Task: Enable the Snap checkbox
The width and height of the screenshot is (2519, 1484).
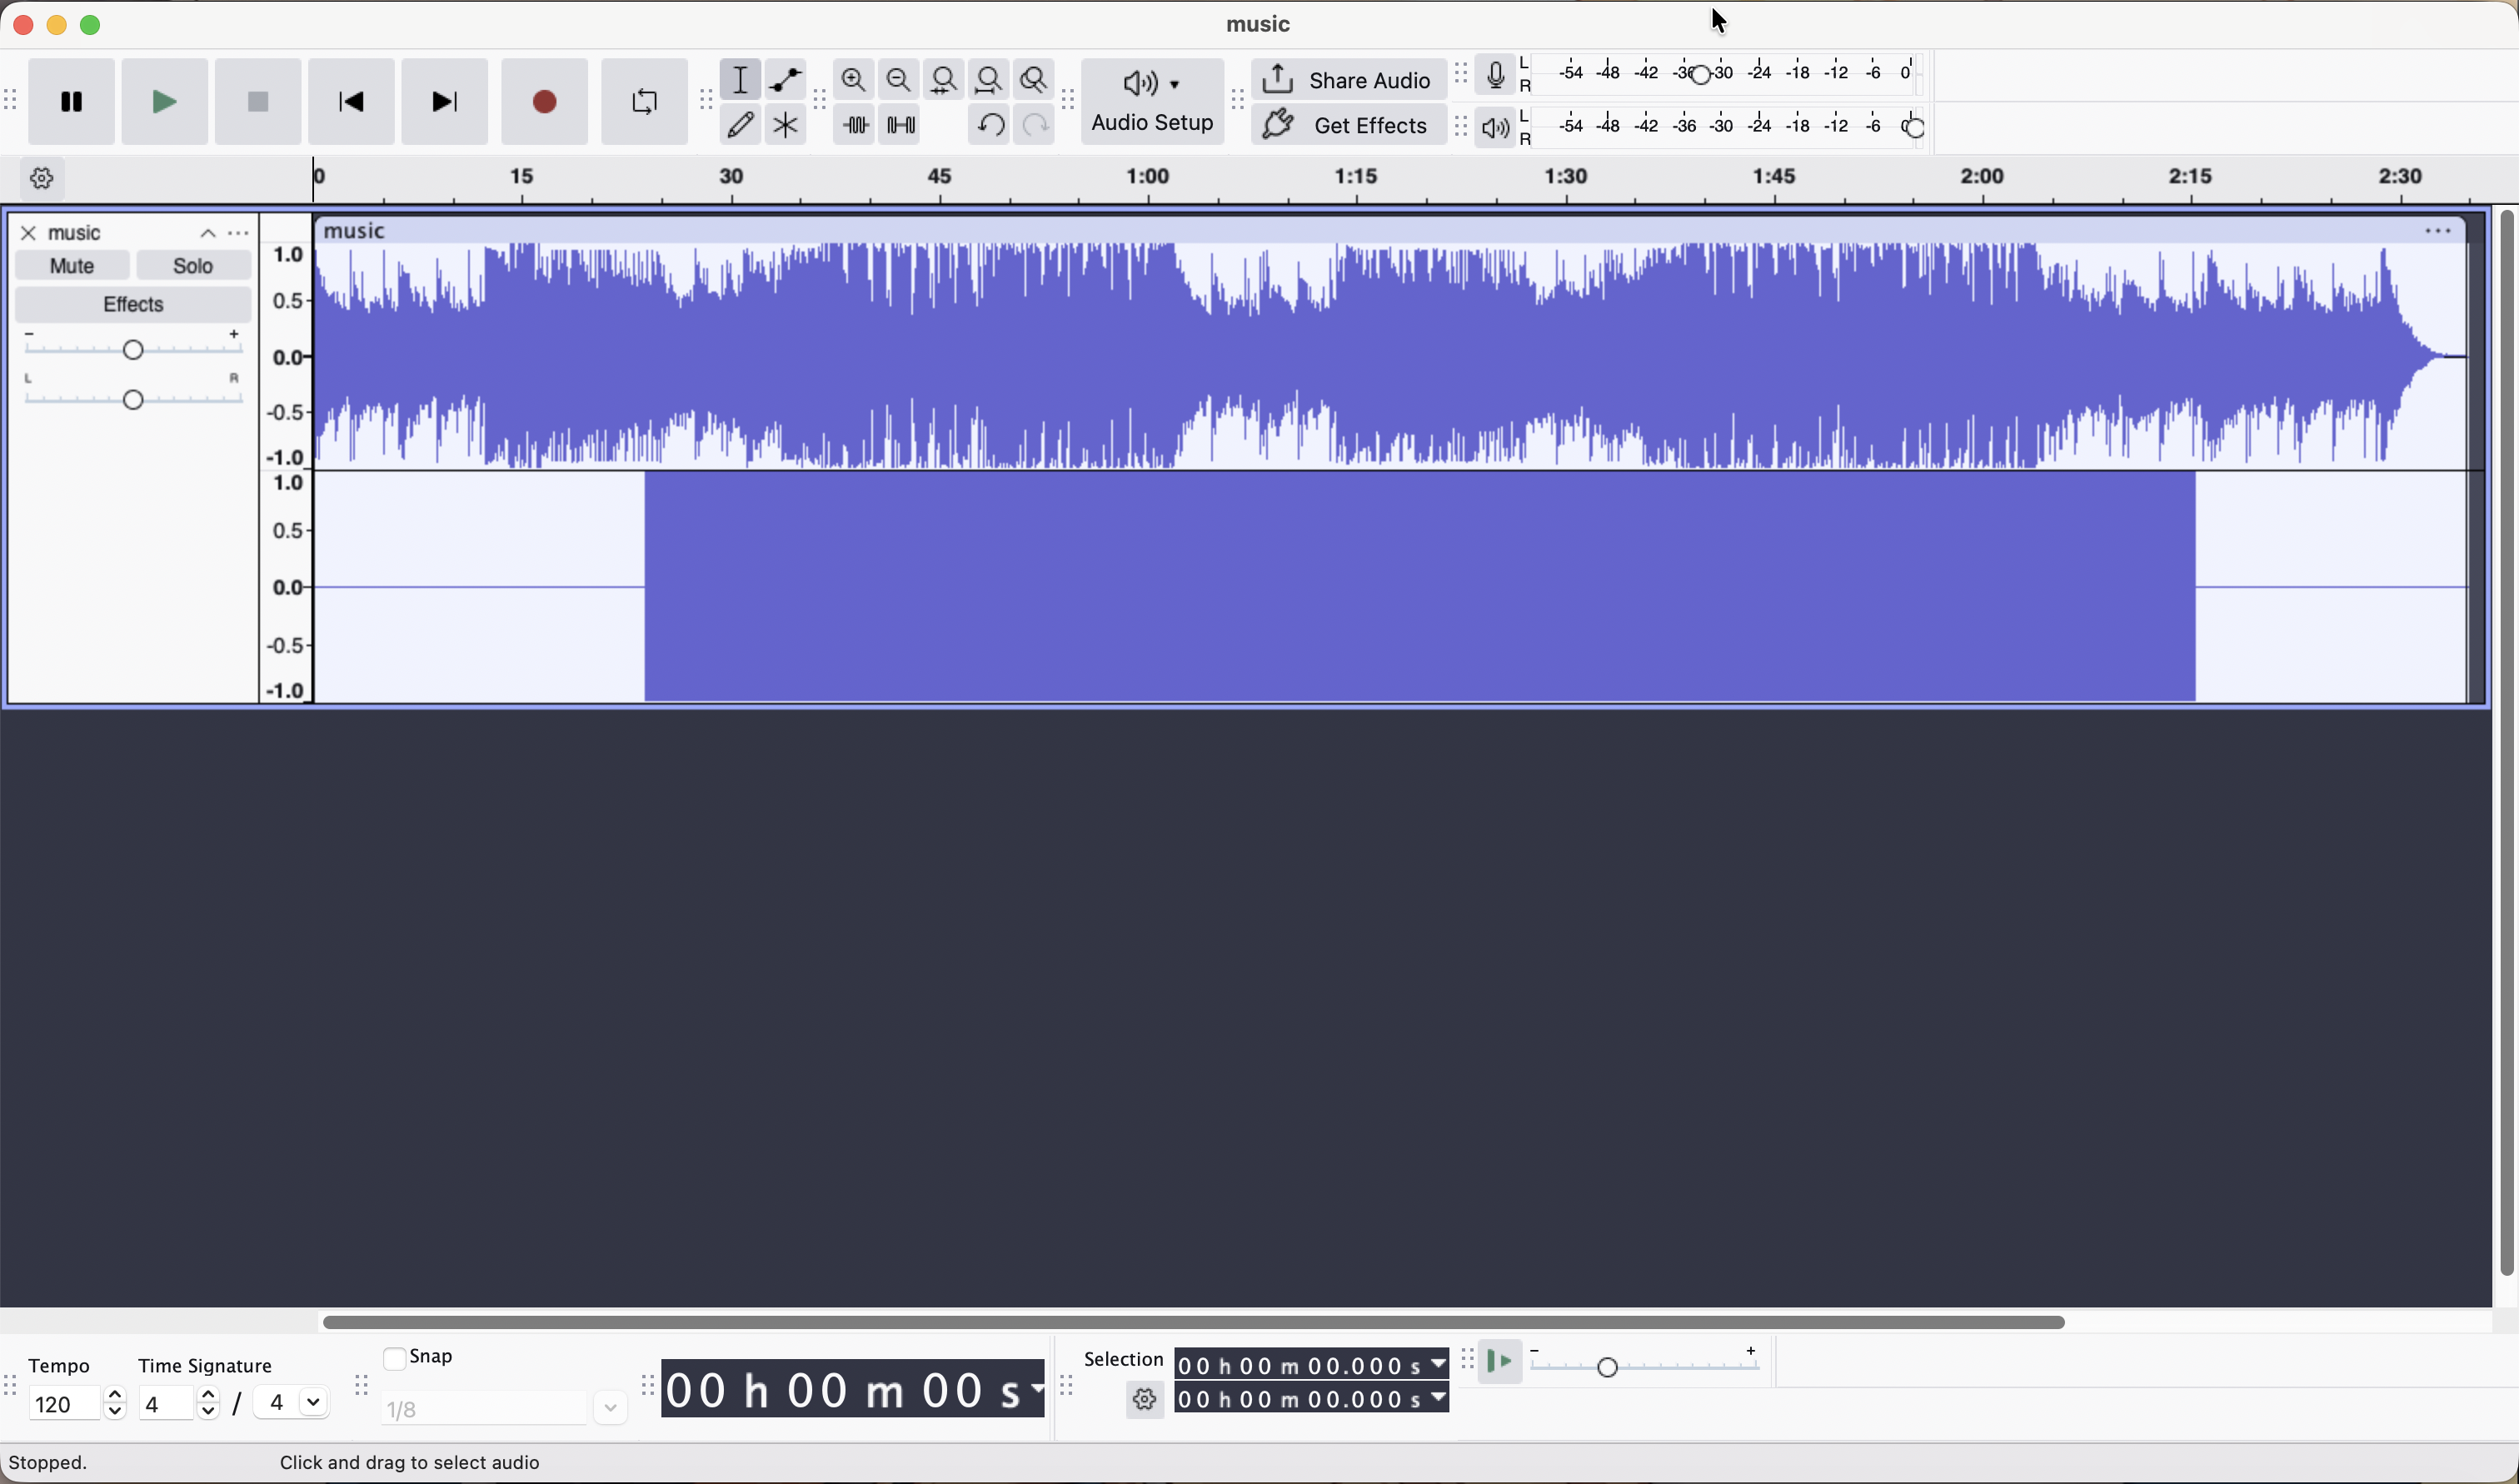Action: click(394, 1358)
